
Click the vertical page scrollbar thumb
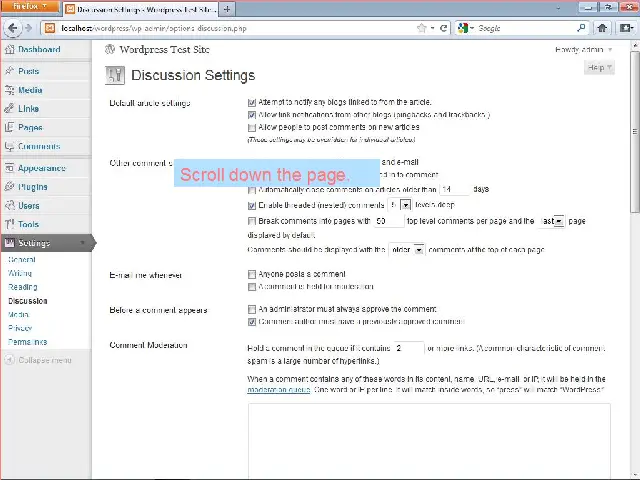[x=635, y=131]
